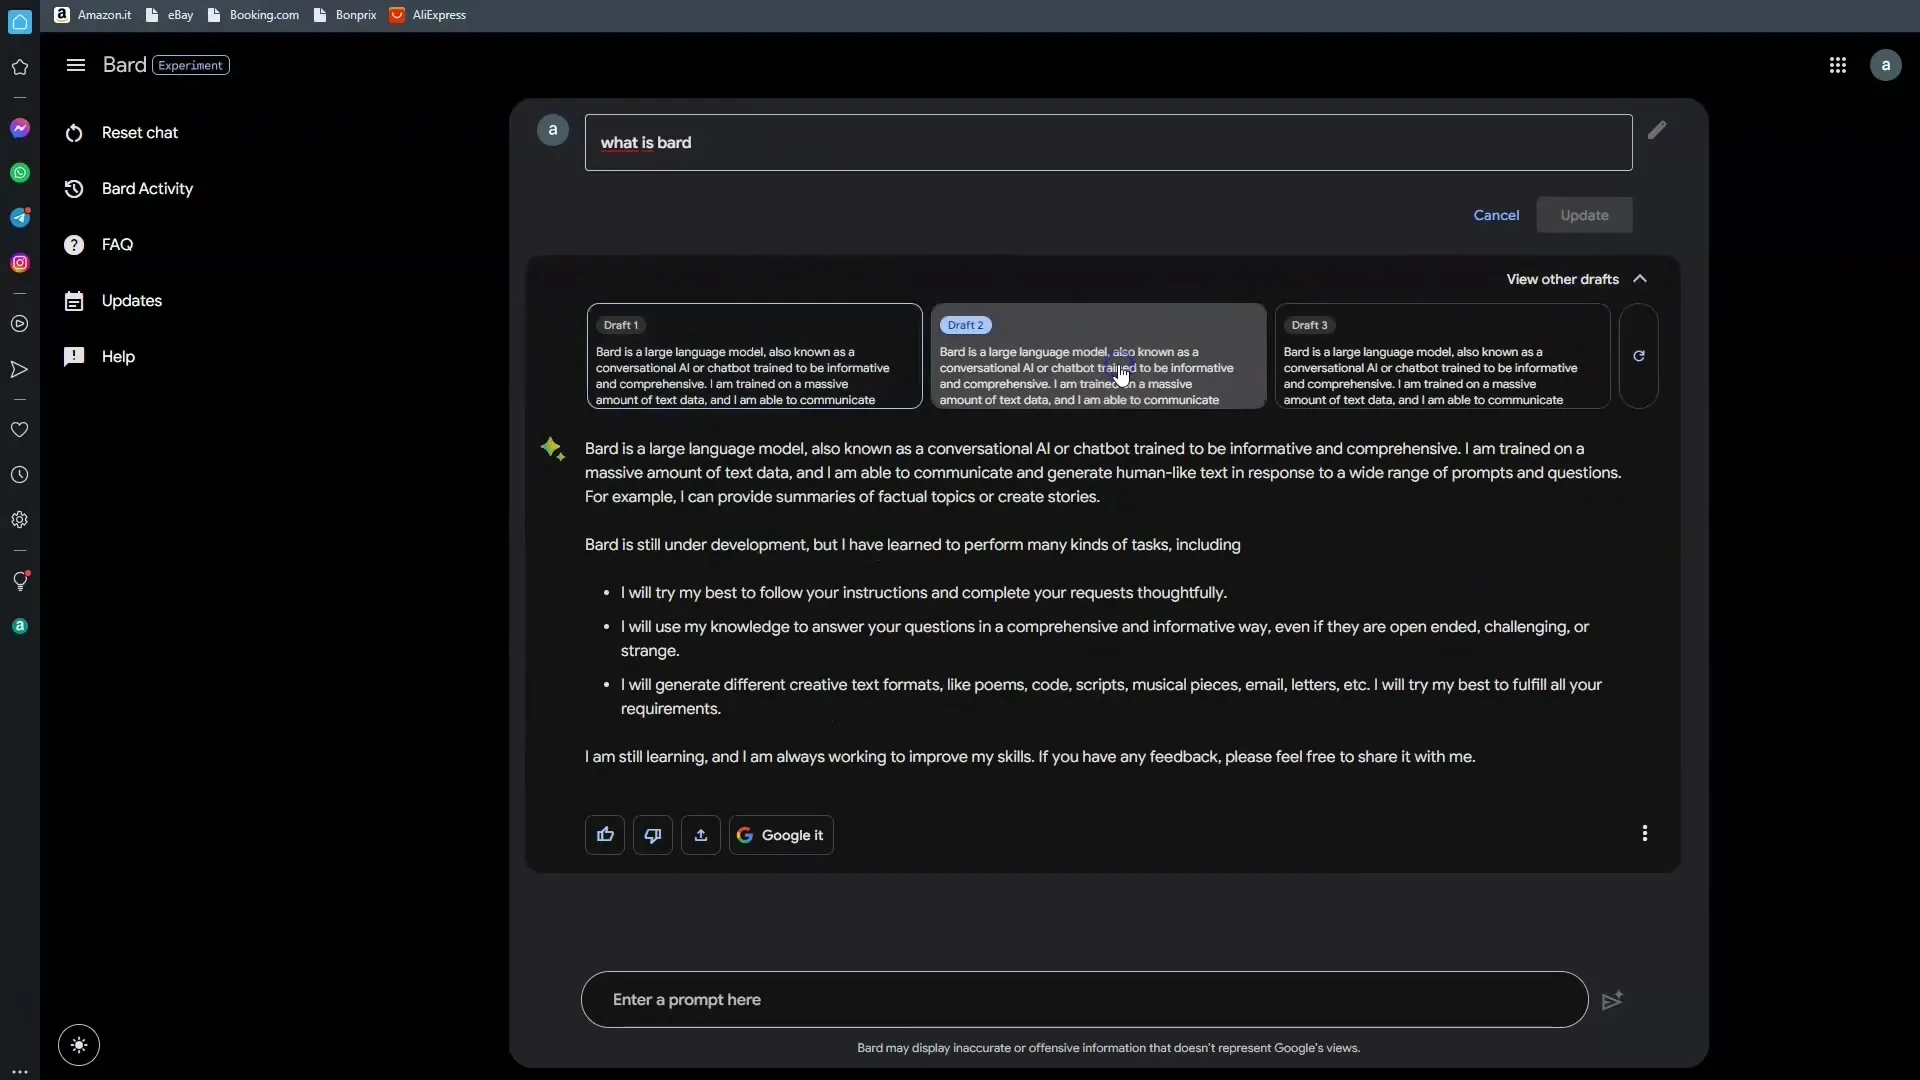Screen dimensions: 1920x1080
Task: Open the Amazon.it bookmark
Action: 92,15
